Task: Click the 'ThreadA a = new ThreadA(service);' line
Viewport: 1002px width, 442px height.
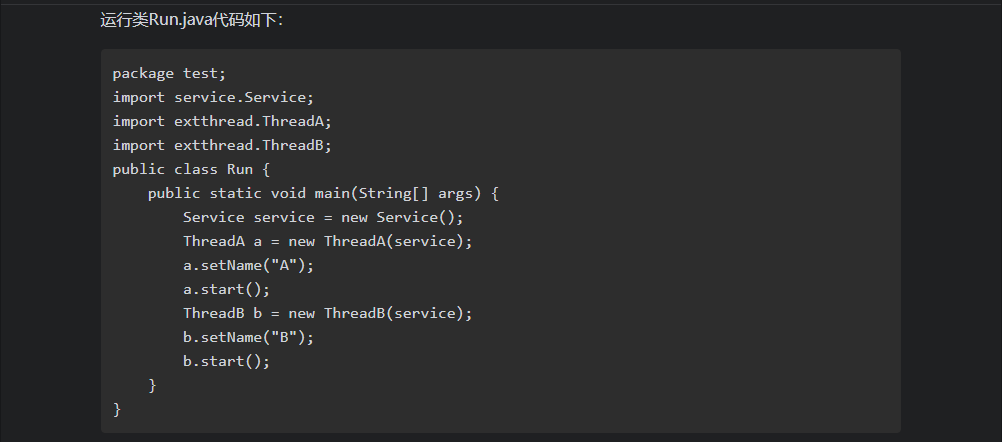Action: pos(327,241)
